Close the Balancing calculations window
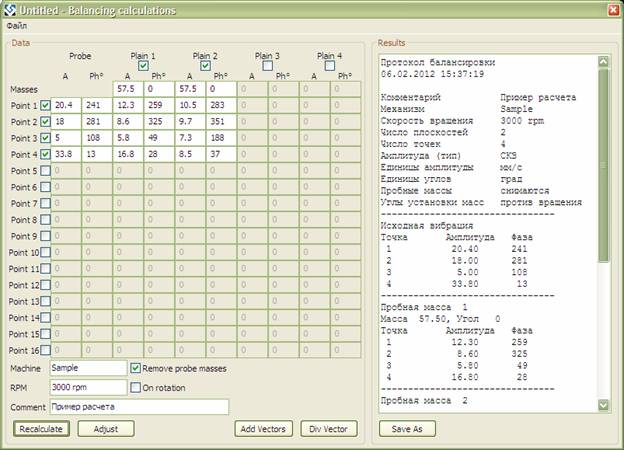 (614, 10)
